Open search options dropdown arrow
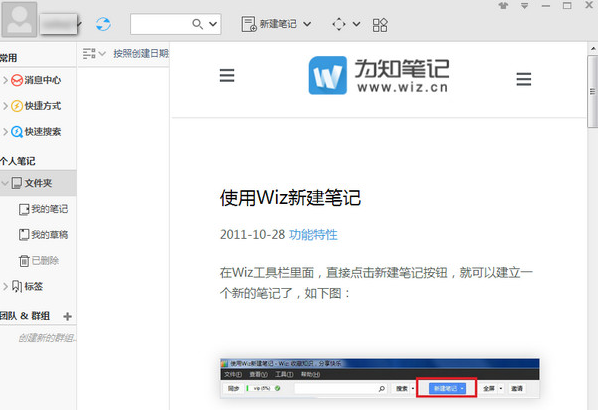This screenshot has width=605, height=410. 213,24
